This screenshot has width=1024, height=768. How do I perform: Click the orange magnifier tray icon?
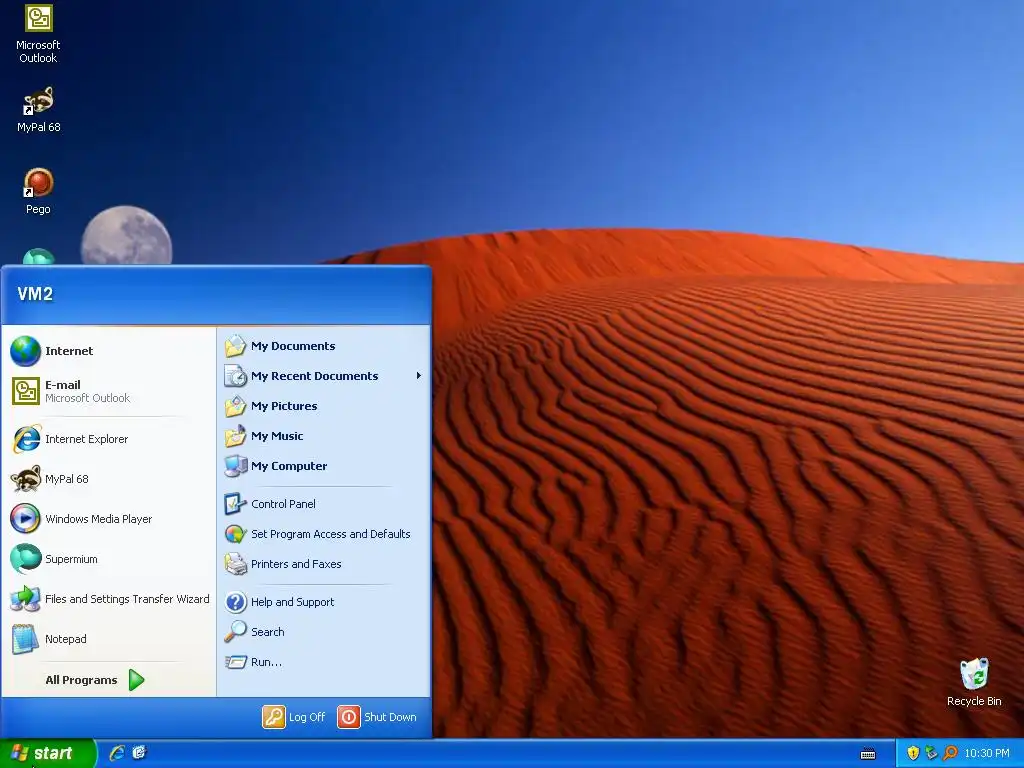point(950,753)
